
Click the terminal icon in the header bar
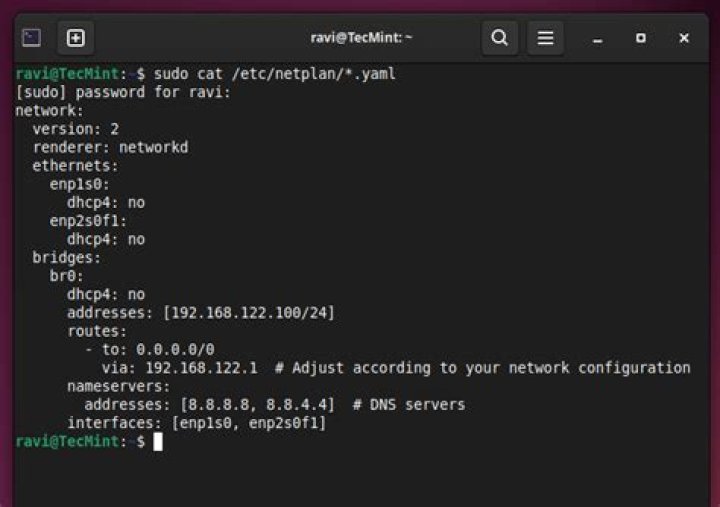(32, 38)
